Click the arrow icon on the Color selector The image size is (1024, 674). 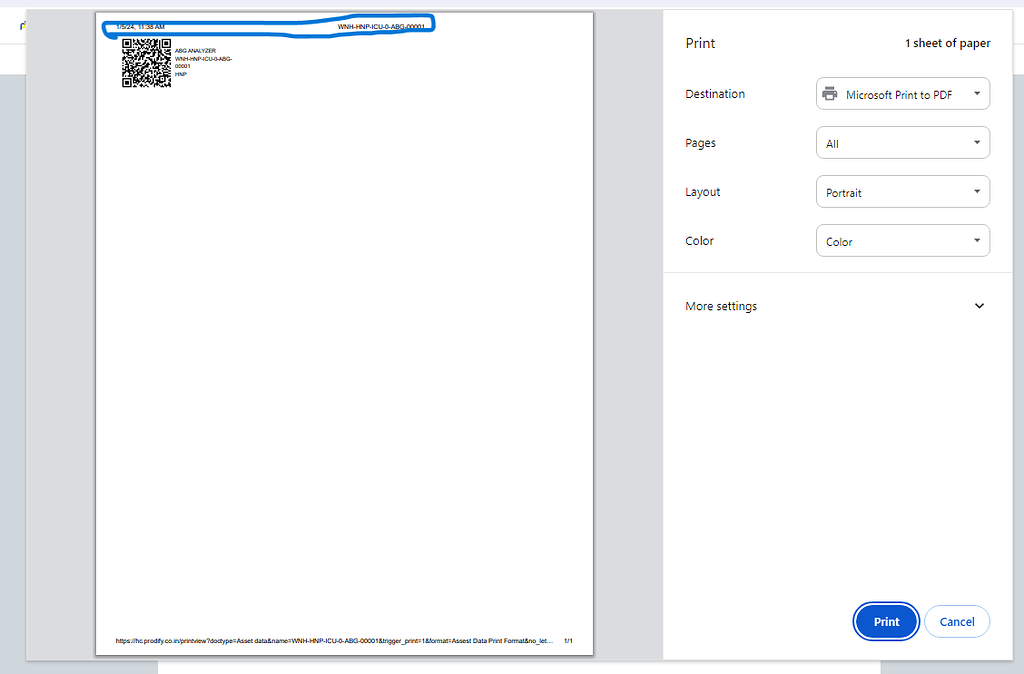(x=977, y=240)
